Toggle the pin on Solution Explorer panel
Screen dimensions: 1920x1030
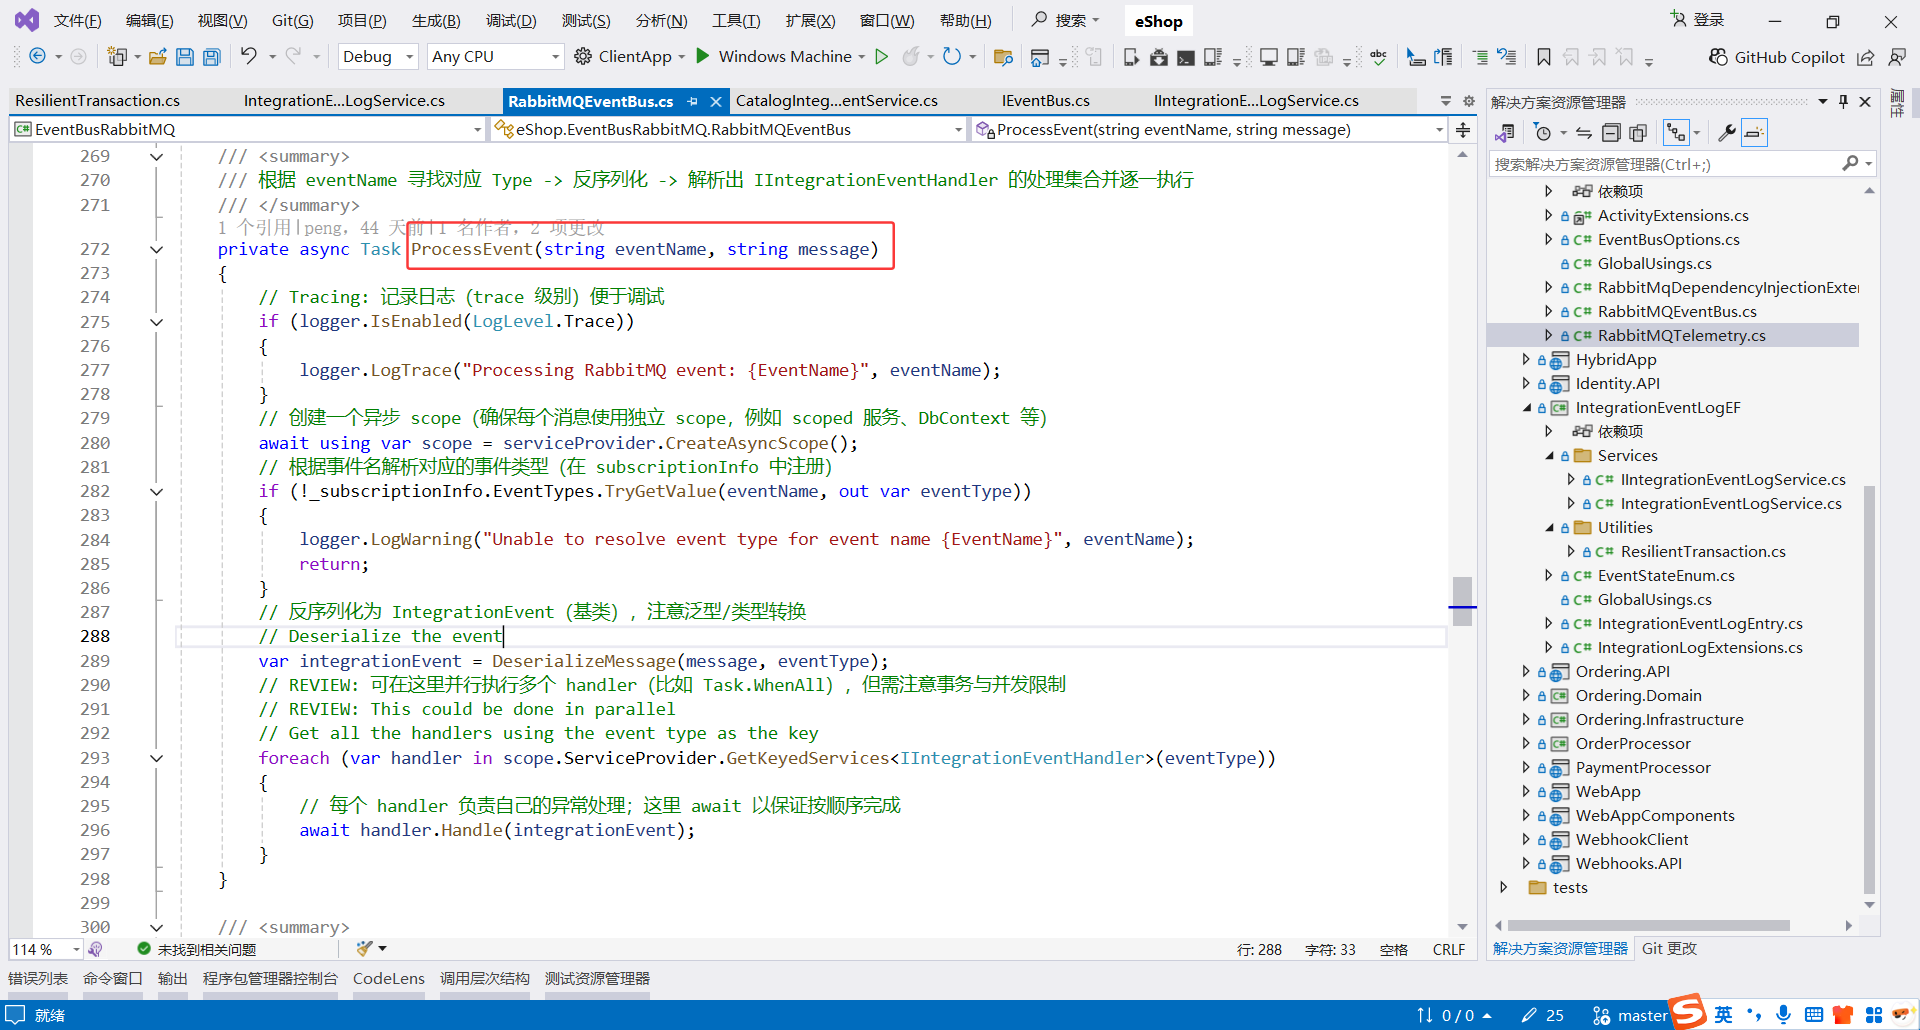1843,101
